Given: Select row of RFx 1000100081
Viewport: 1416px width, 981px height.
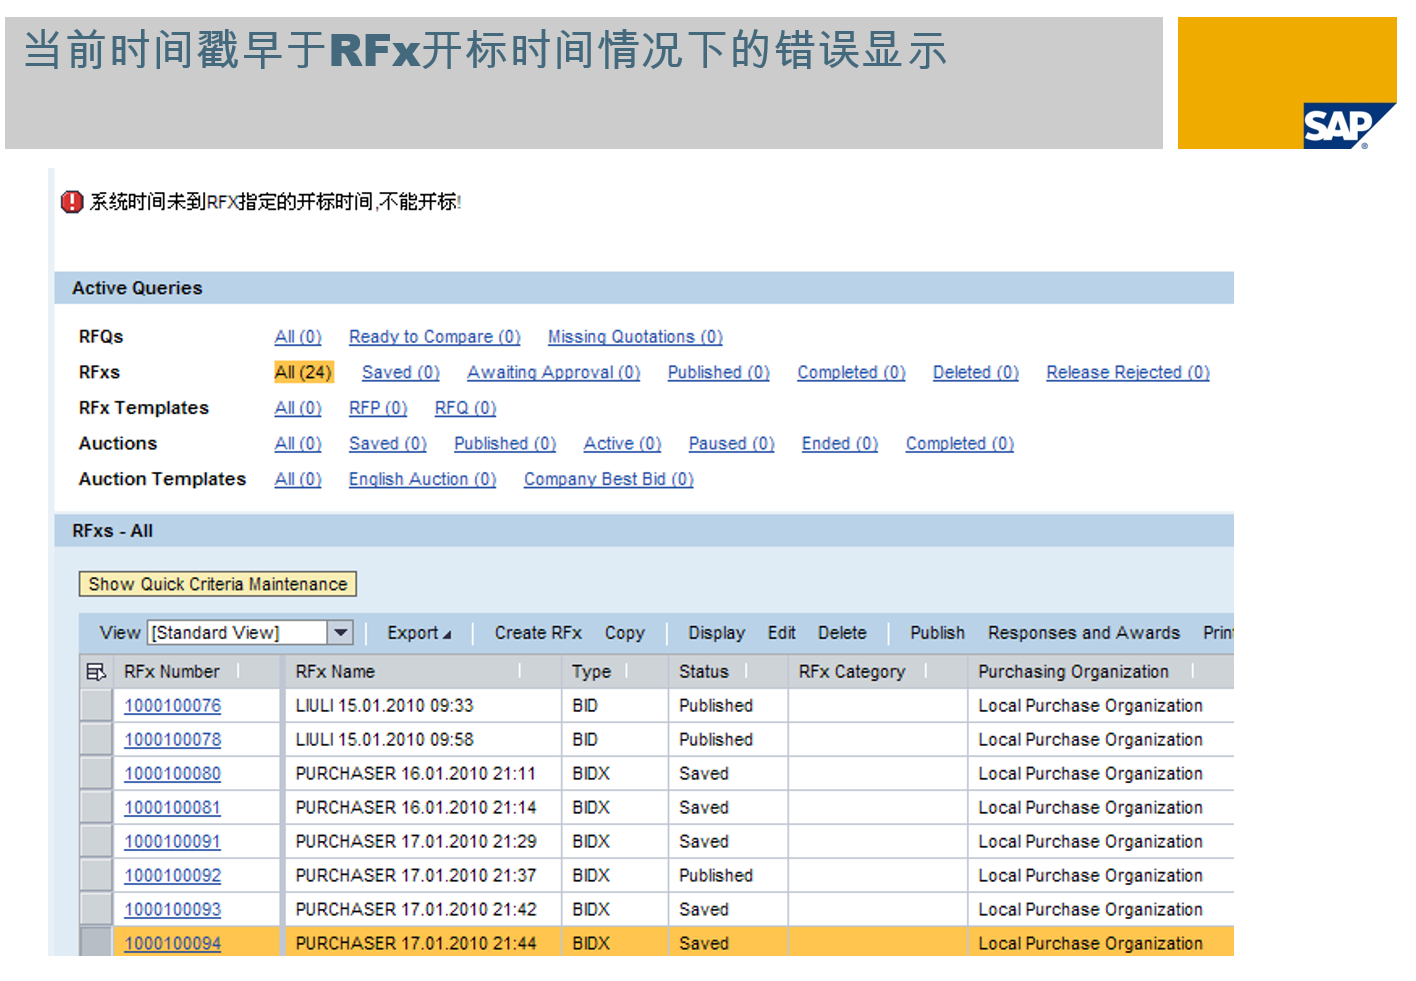Looking at the screenshot, I should tap(96, 808).
